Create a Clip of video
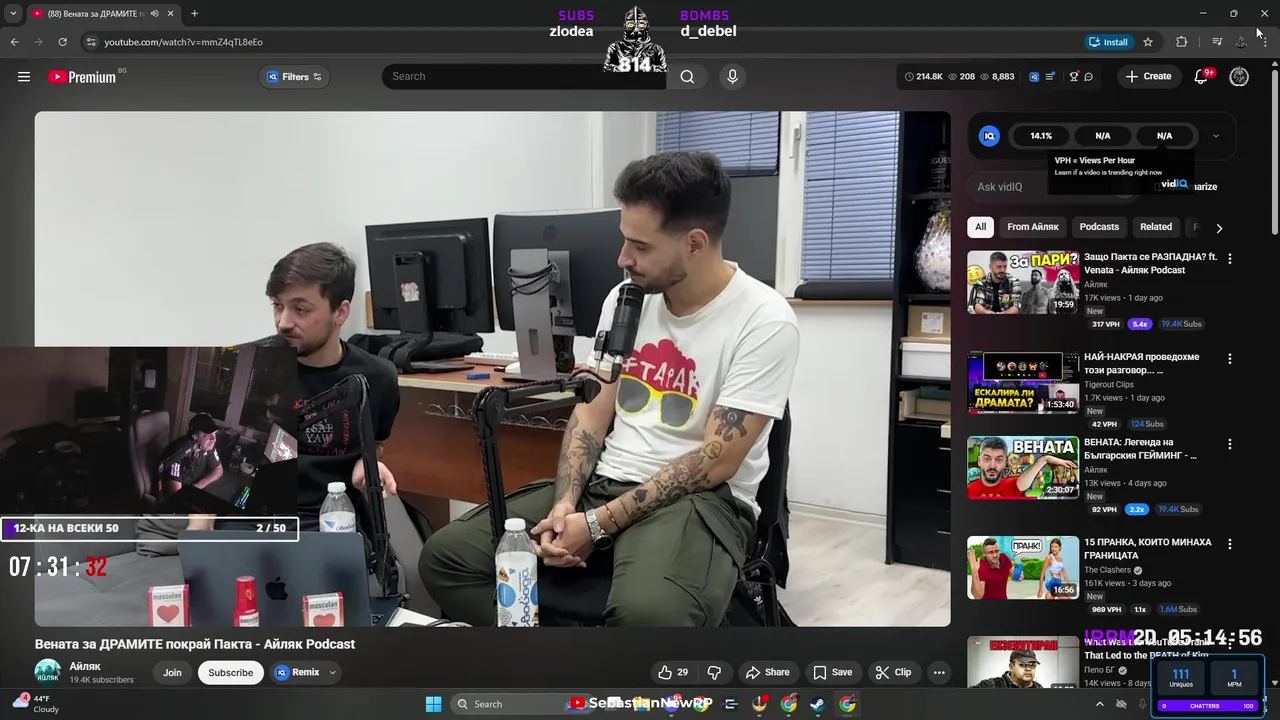This screenshot has width=1280, height=720. (x=892, y=672)
